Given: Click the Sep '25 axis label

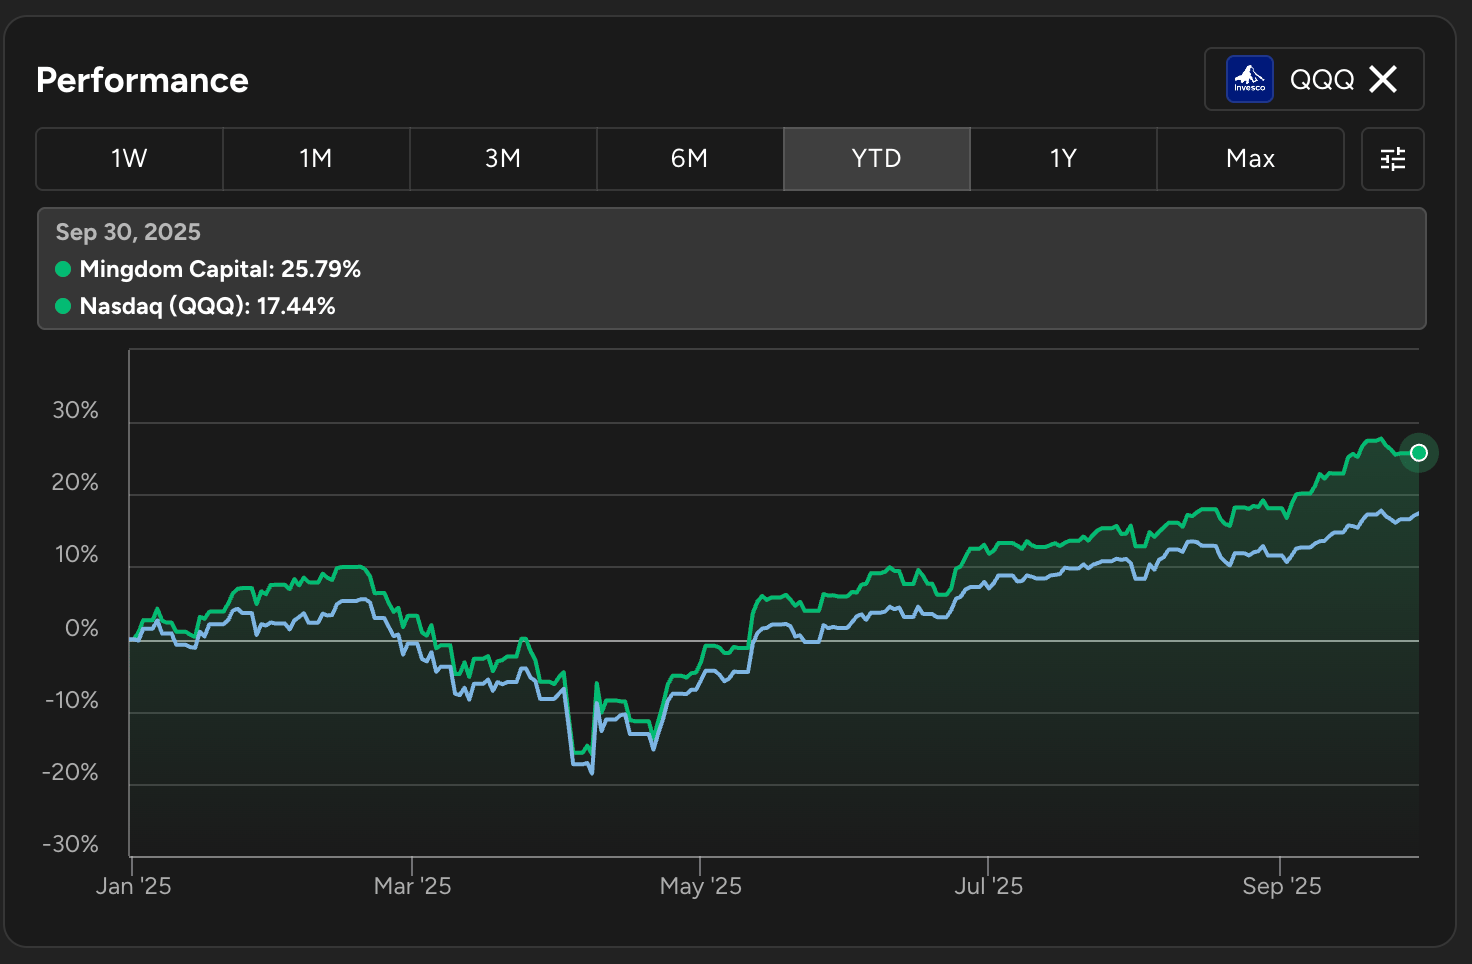Looking at the screenshot, I should (1281, 886).
